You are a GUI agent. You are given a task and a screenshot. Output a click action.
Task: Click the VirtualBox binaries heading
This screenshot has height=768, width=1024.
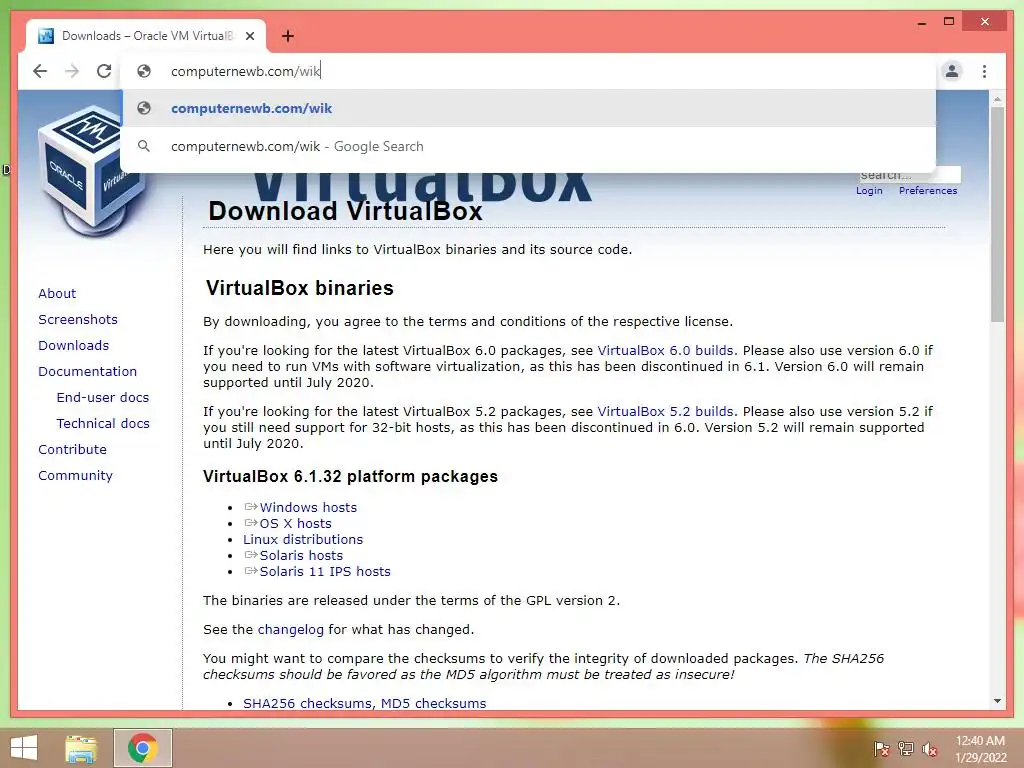(x=300, y=288)
